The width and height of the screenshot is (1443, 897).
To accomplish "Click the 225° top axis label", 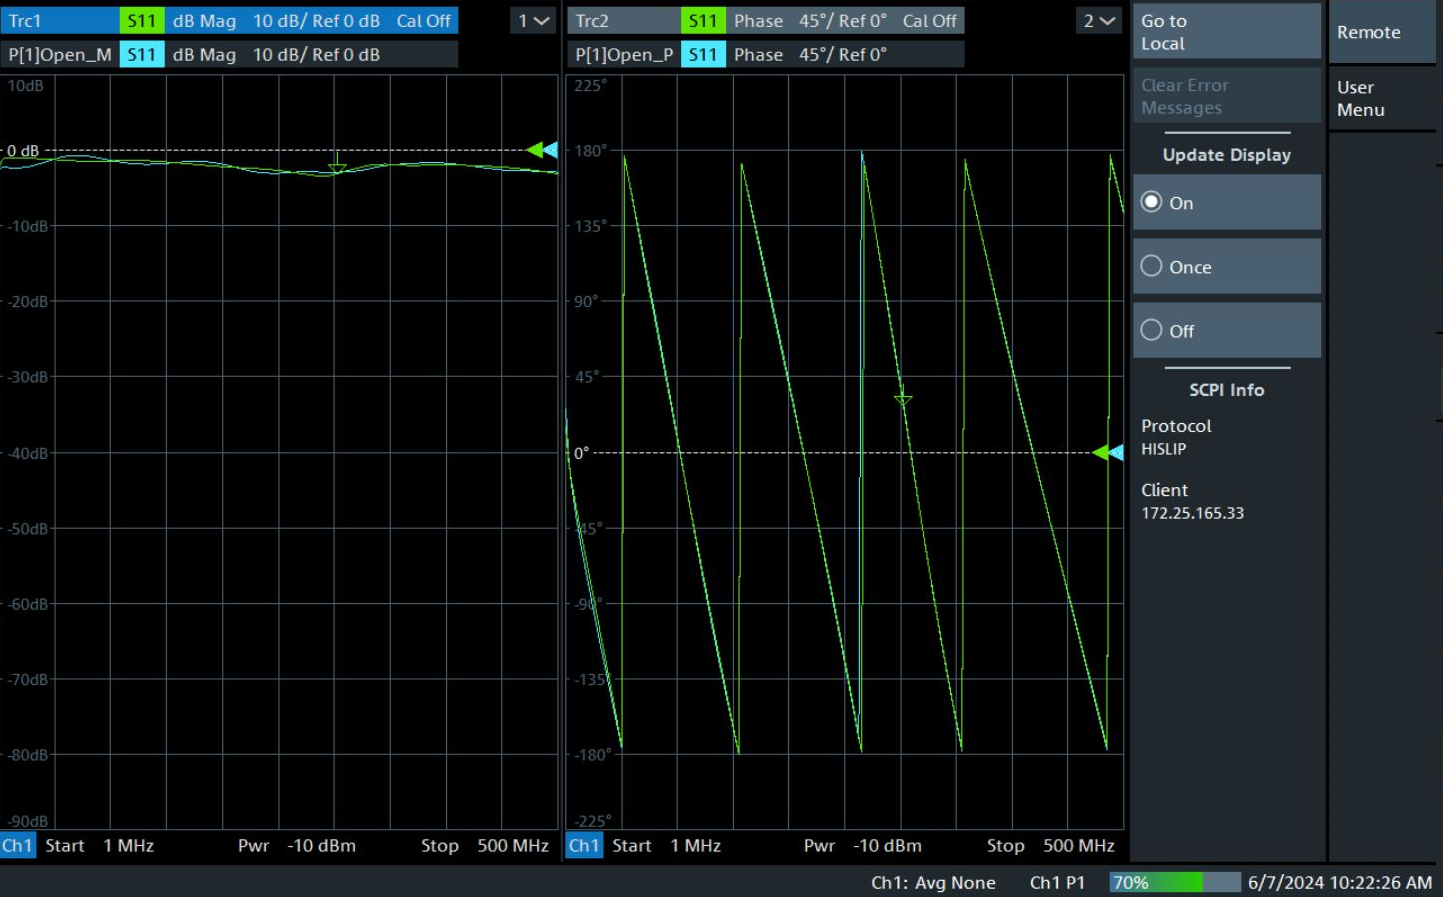I will click(590, 86).
